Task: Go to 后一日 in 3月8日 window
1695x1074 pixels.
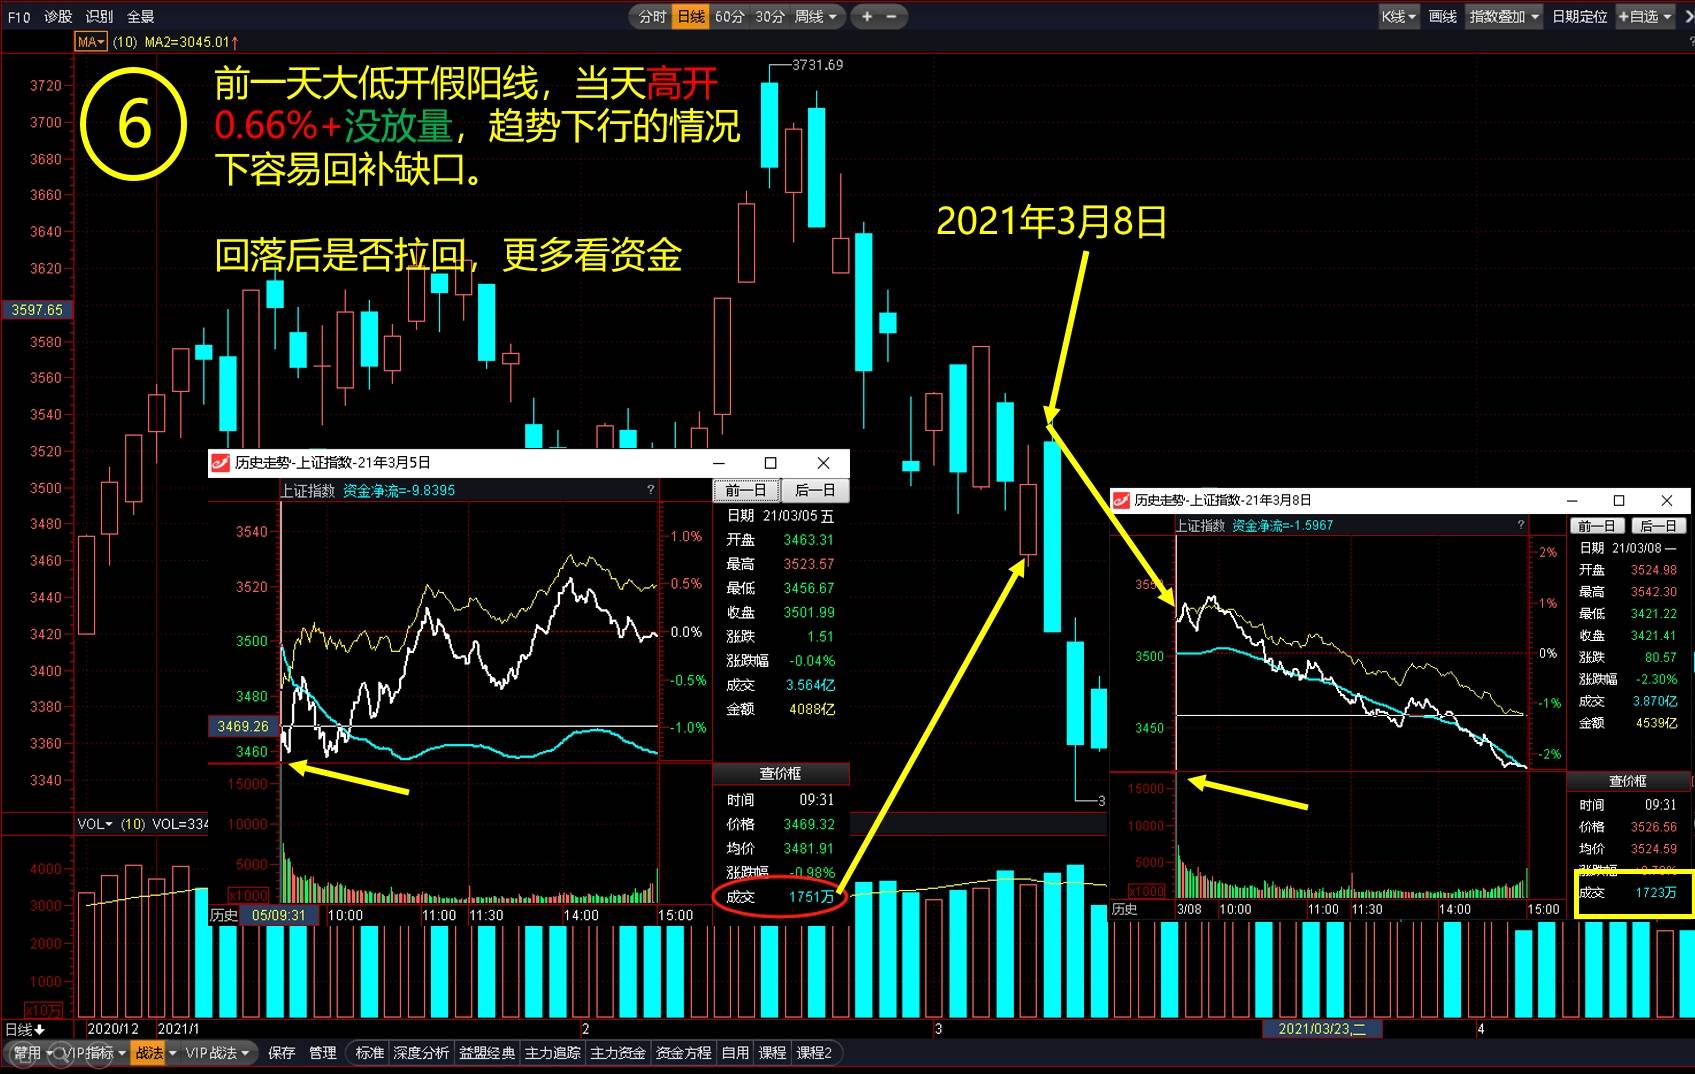Action: pos(1659,526)
